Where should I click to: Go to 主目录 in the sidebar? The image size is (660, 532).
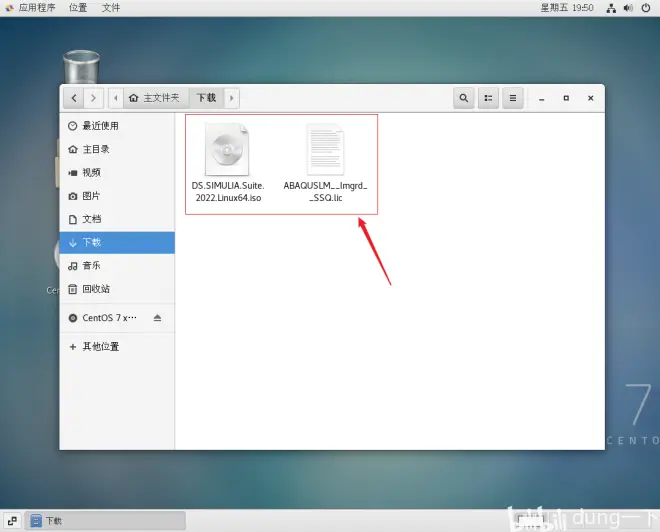click(117, 149)
